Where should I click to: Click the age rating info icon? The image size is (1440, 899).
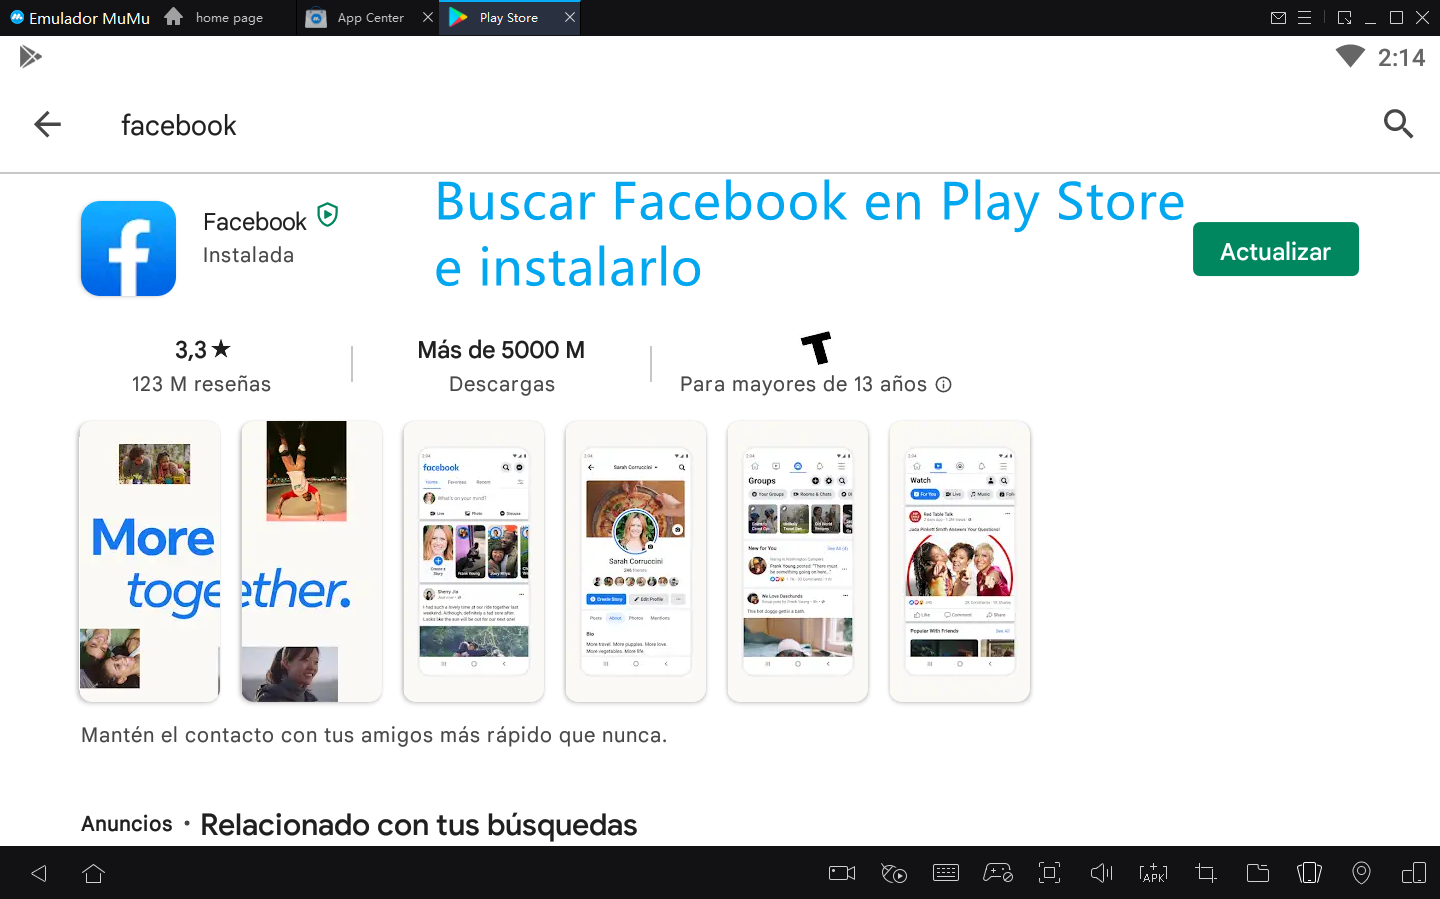click(943, 385)
